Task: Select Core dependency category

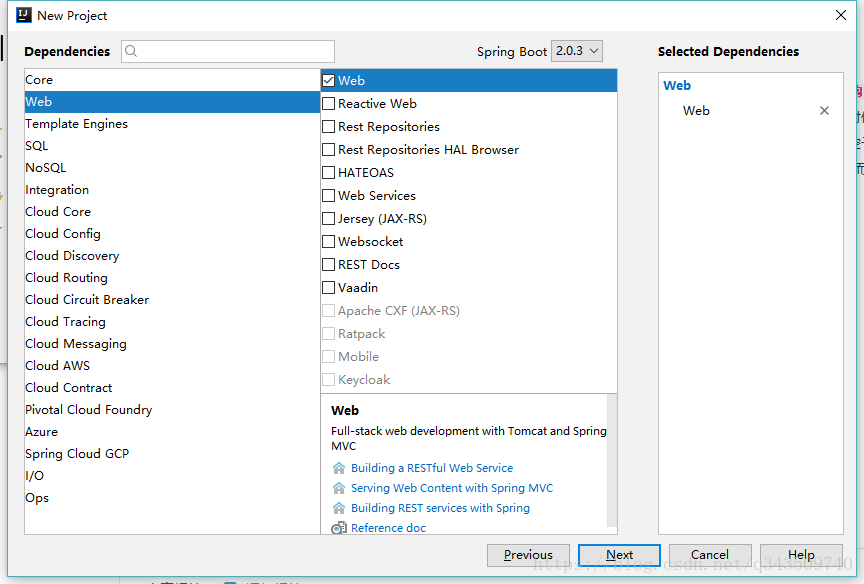Action: coord(172,80)
